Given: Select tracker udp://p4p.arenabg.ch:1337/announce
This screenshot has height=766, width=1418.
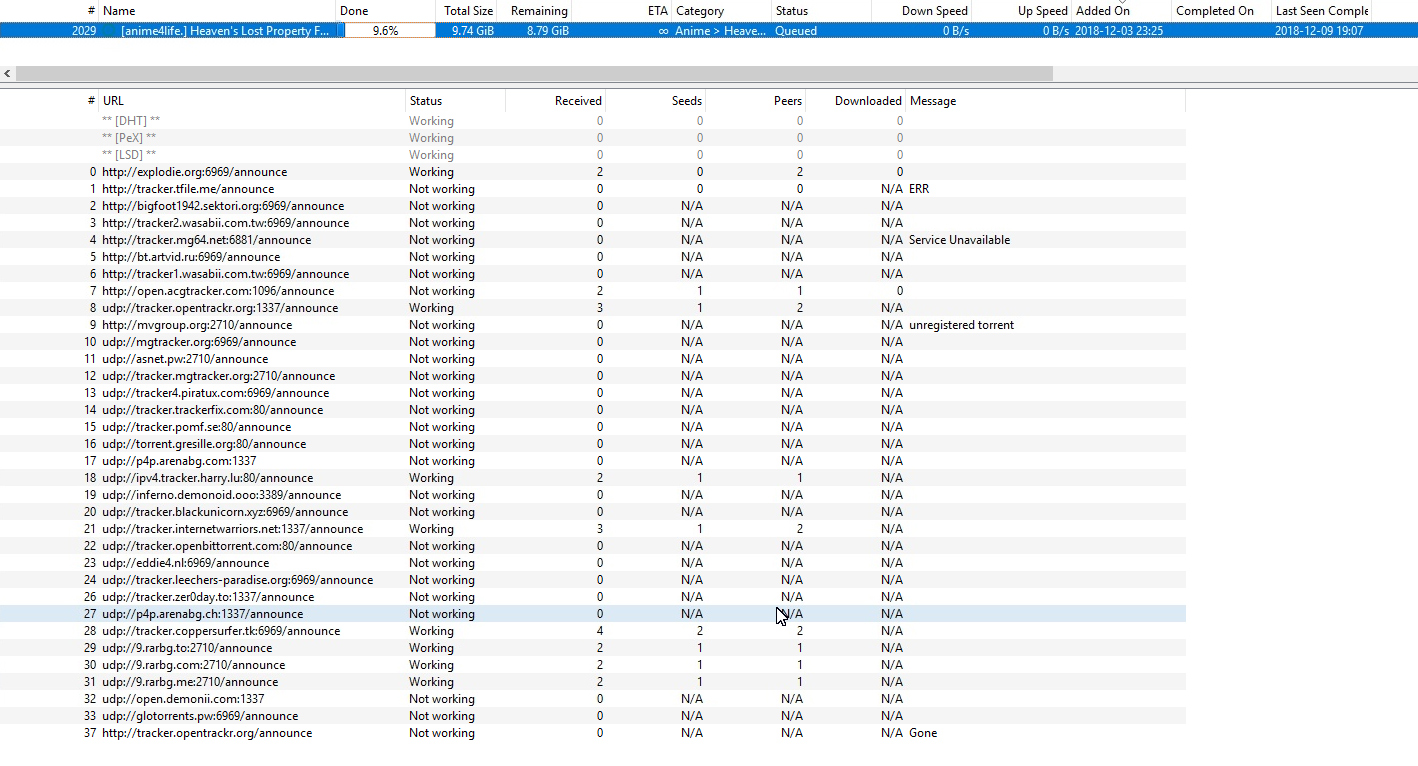Looking at the screenshot, I should [593, 614].
